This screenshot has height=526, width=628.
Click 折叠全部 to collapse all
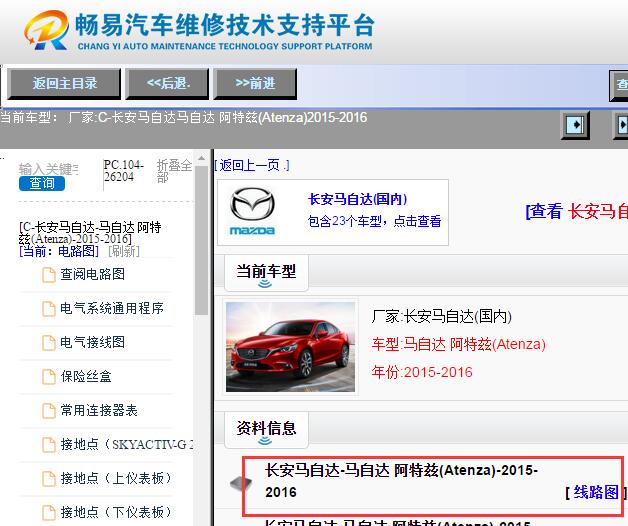(x=174, y=171)
